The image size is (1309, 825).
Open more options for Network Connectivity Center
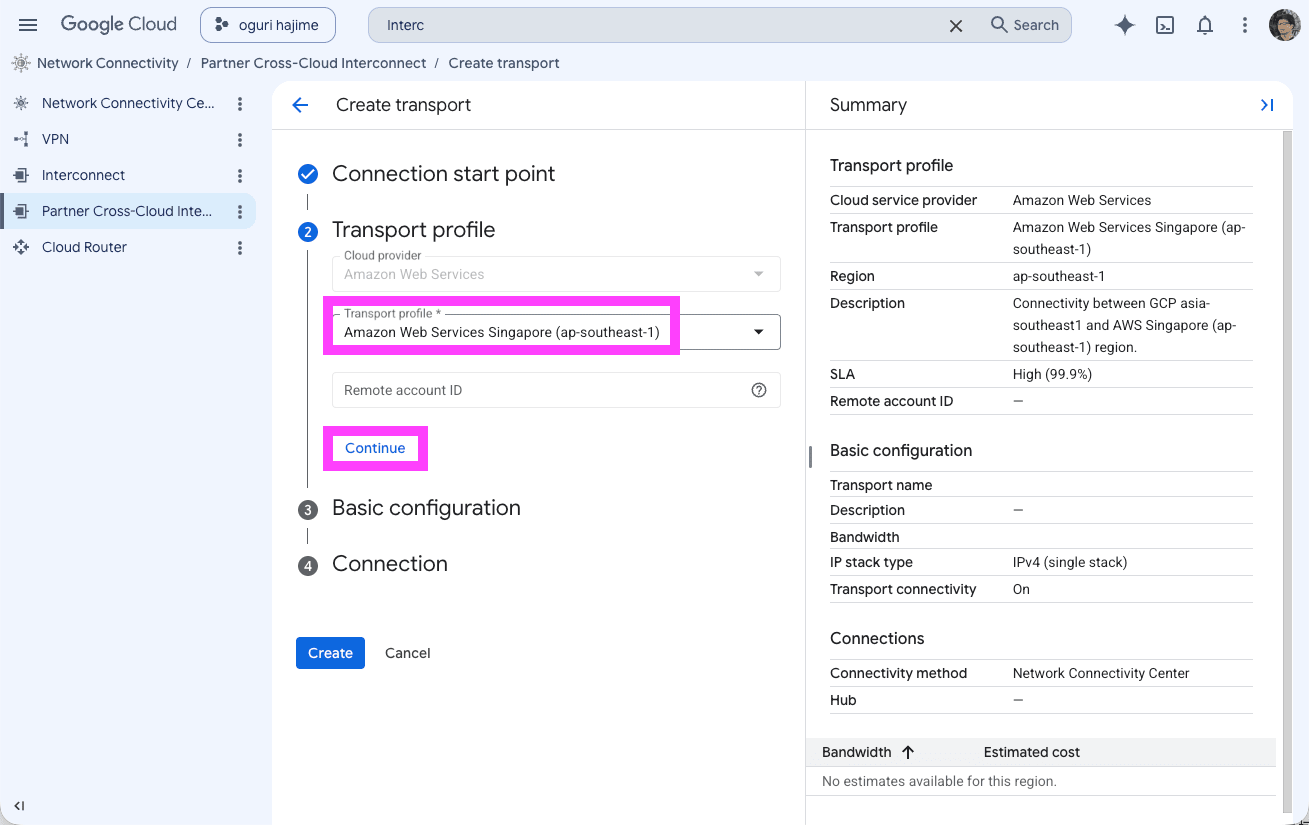(240, 103)
